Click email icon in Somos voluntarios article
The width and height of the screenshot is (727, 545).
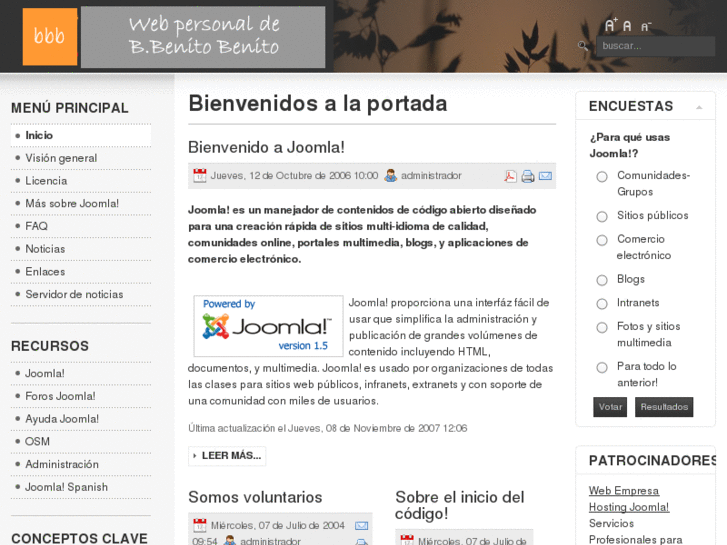(361, 526)
